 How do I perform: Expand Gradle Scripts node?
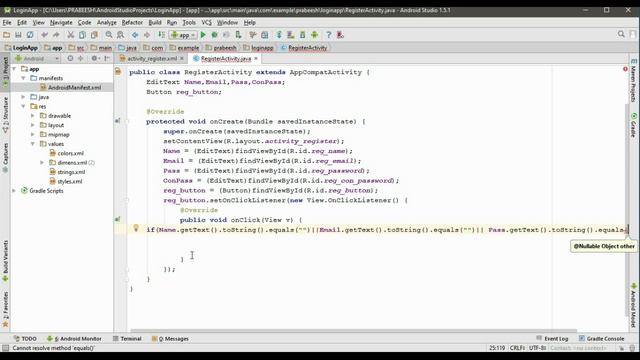point(15,191)
